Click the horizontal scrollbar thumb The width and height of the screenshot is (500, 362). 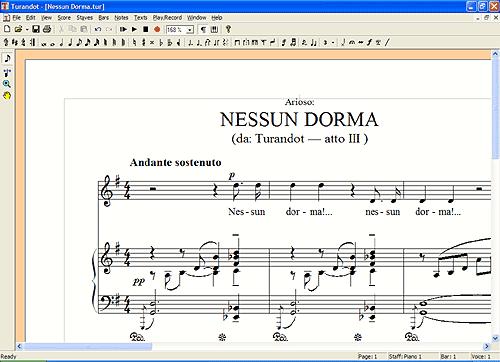click(x=88, y=347)
